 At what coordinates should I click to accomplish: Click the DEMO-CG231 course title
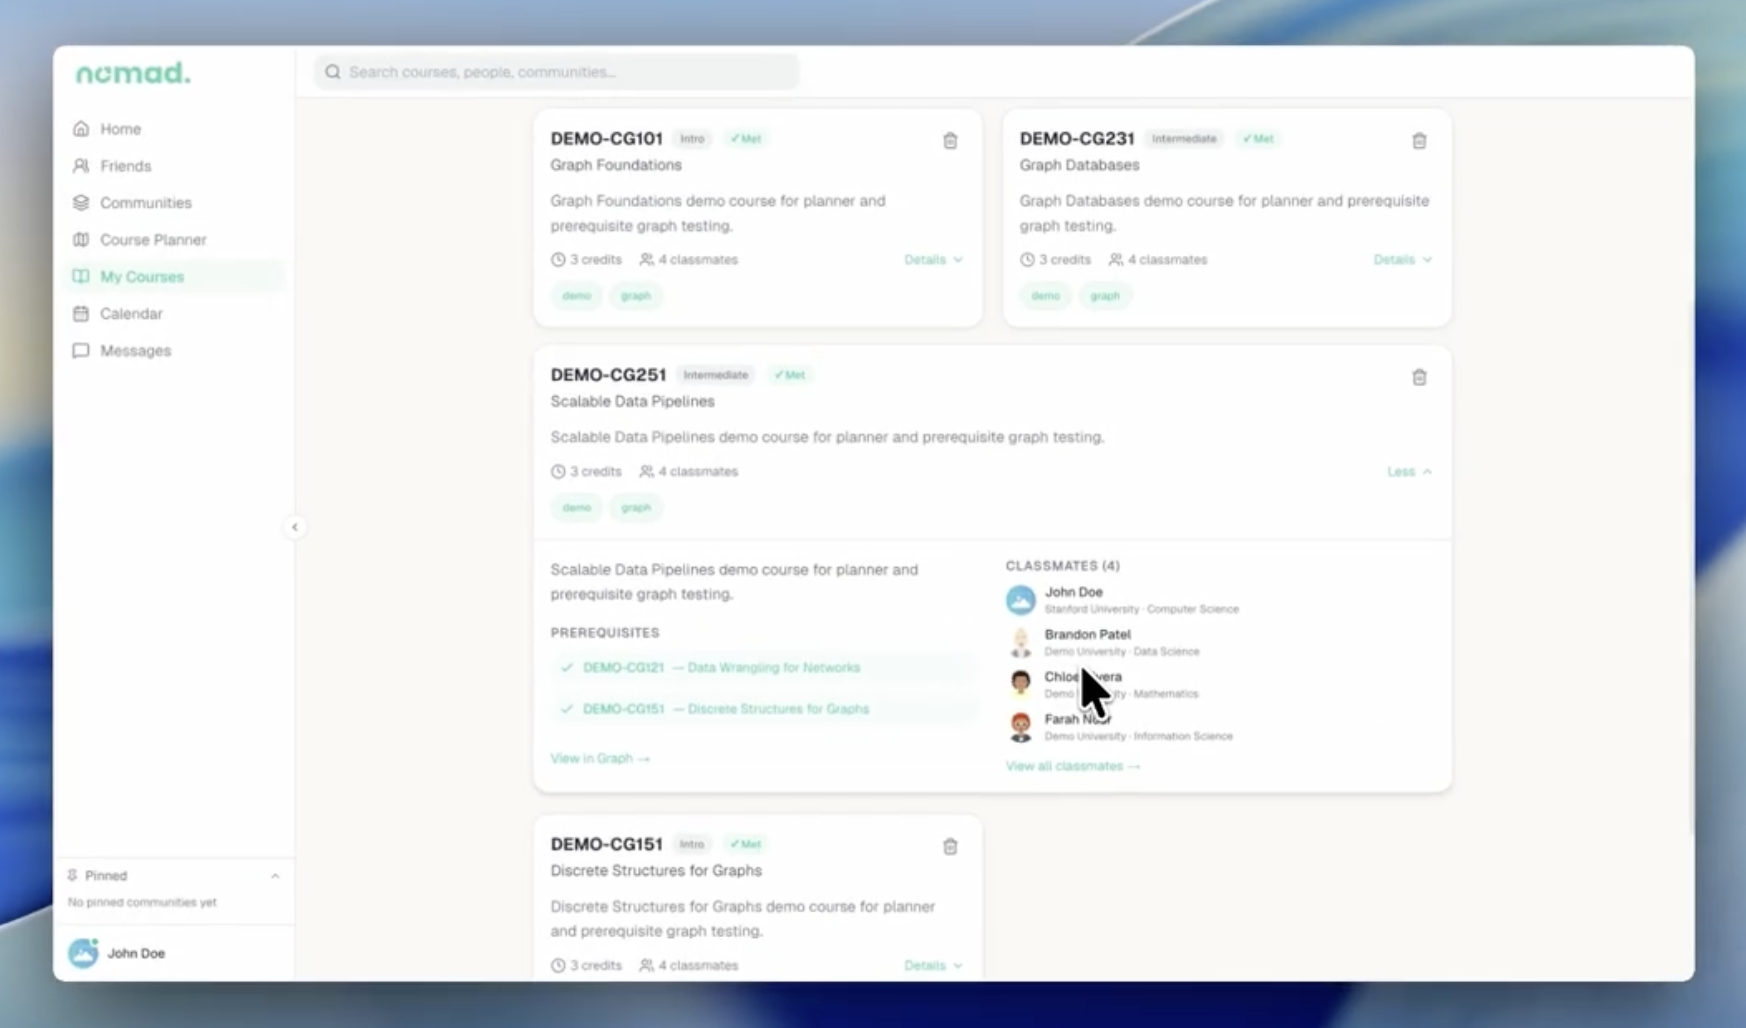[1077, 139]
